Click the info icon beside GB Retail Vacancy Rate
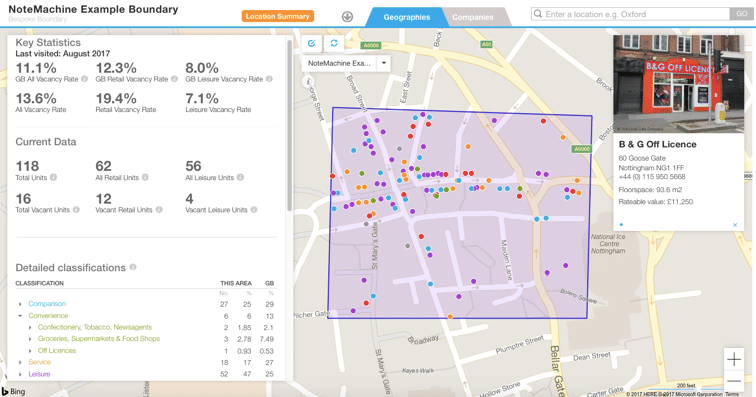The height and width of the screenshot is (397, 756). coord(174,79)
